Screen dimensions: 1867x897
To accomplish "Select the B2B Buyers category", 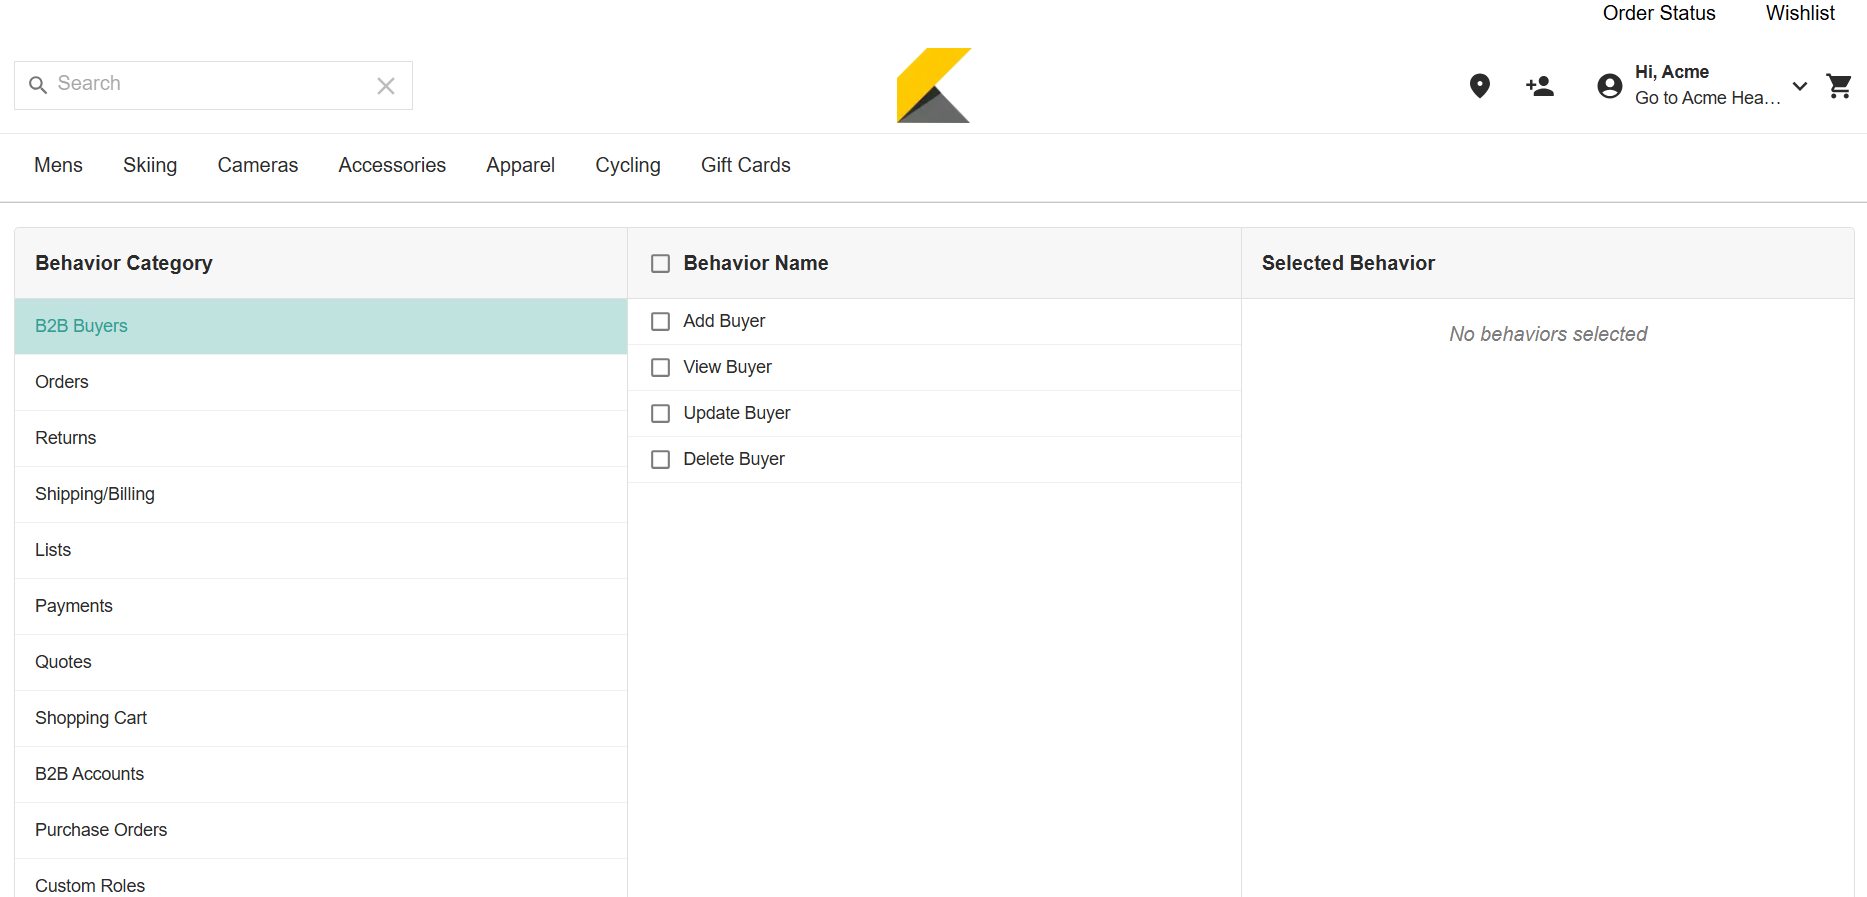I will [x=321, y=326].
